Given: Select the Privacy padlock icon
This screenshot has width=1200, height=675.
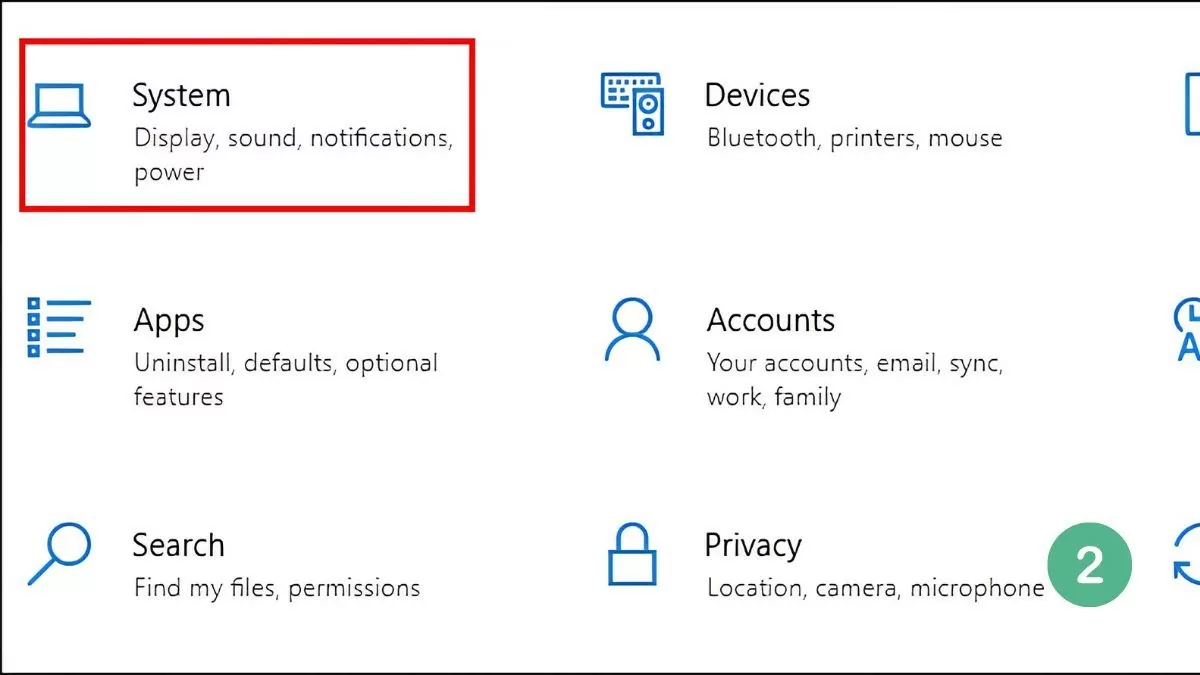Looking at the screenshot, I should (632, 553).
